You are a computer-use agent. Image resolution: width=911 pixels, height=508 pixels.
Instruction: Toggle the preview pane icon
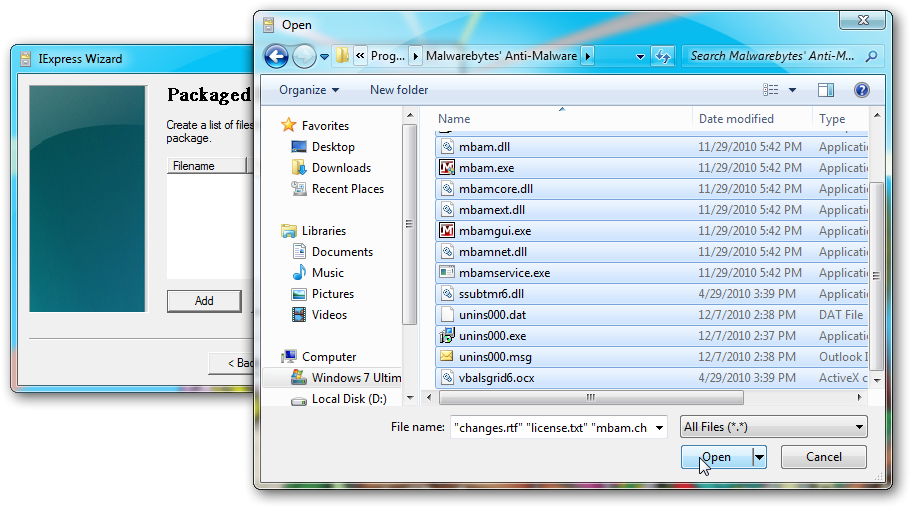coord(826,90)
